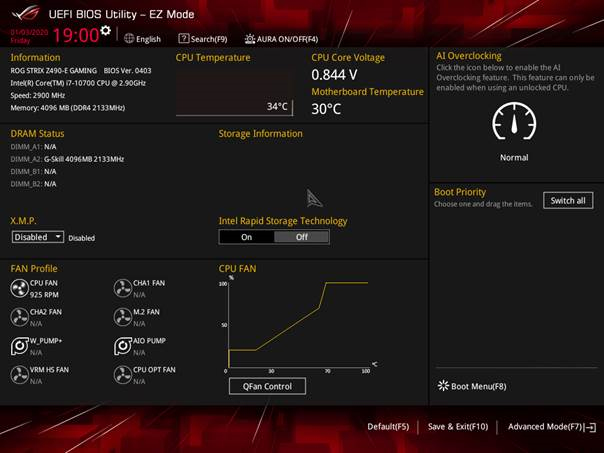The image size is (604, 453).
Task: Click the 925 RPM CPU fan speed
Action: 44,295
